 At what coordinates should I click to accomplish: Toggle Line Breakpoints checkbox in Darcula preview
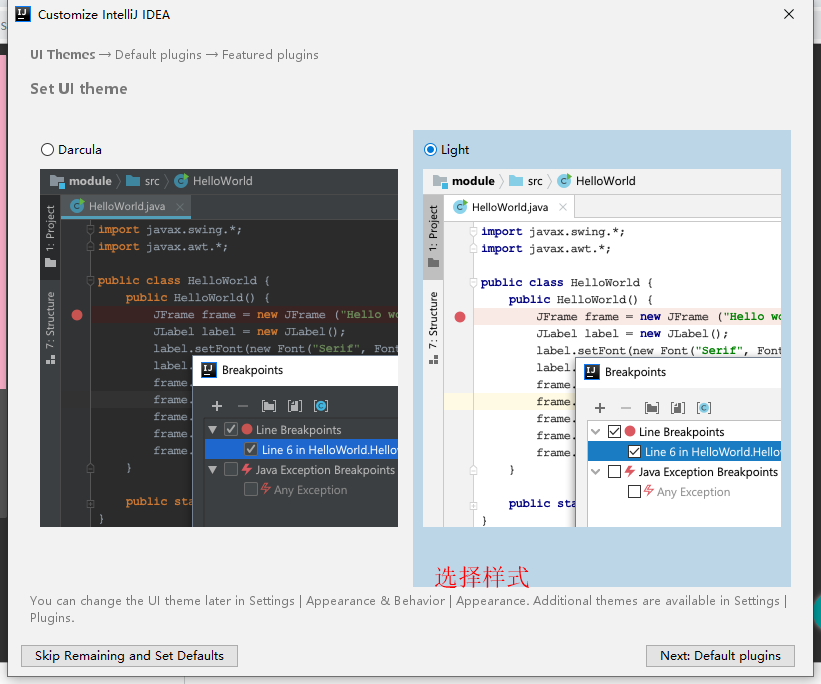pos(231,429)
